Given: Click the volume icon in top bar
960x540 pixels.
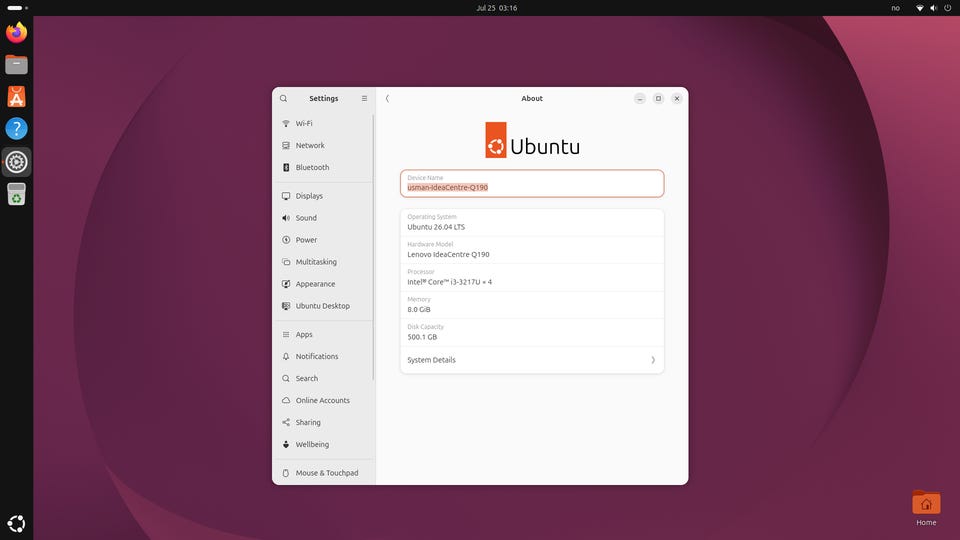Looking at the screenshot, I should [934, 8].
